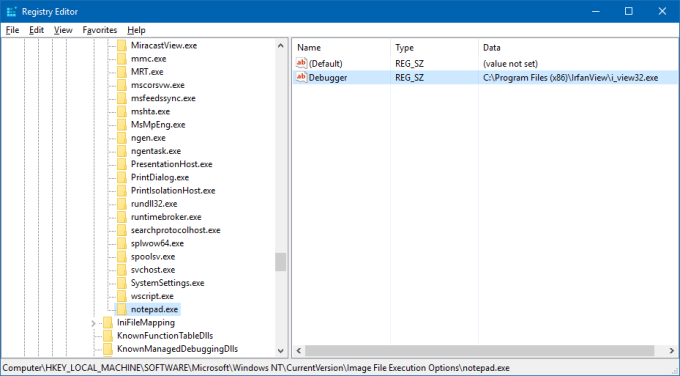680x376 pixels.
Task: Open the Help menu
Action: tap(136, 30)
